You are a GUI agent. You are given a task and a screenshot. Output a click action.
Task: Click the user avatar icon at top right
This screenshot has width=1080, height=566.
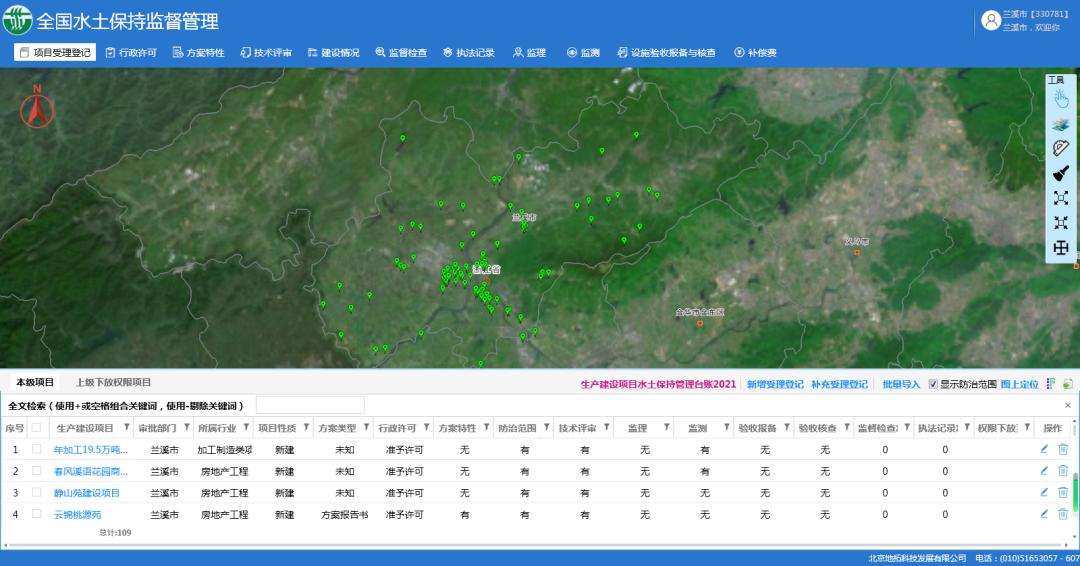tap(991, 20)
